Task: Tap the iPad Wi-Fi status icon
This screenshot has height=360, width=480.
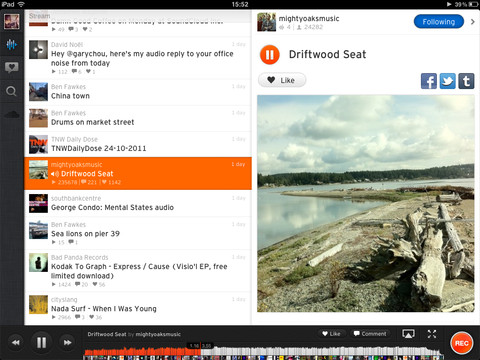Action: click(x=21, y=4)
